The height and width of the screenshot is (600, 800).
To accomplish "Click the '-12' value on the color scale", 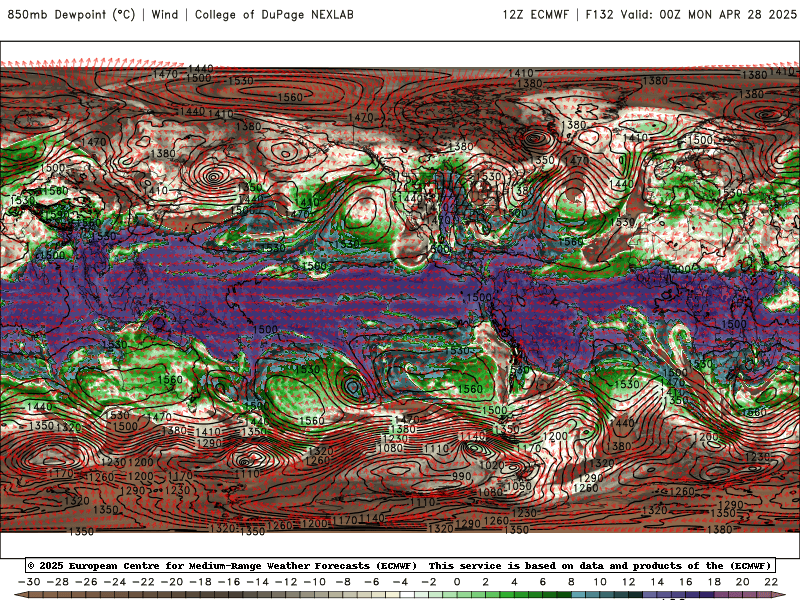I will click(x=286, y=582).
